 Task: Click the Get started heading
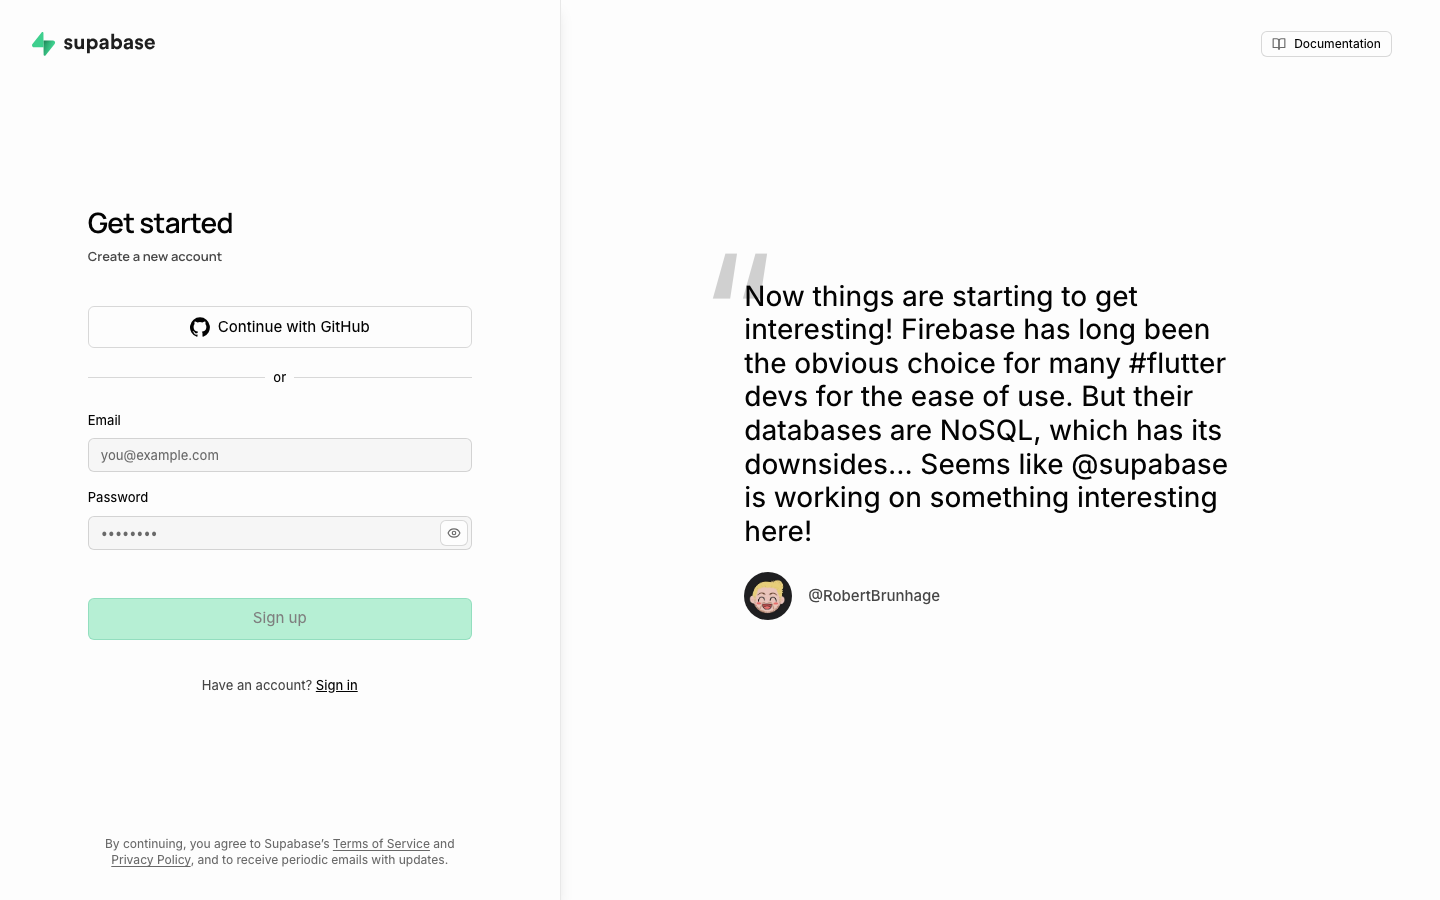tap(160, 223)
